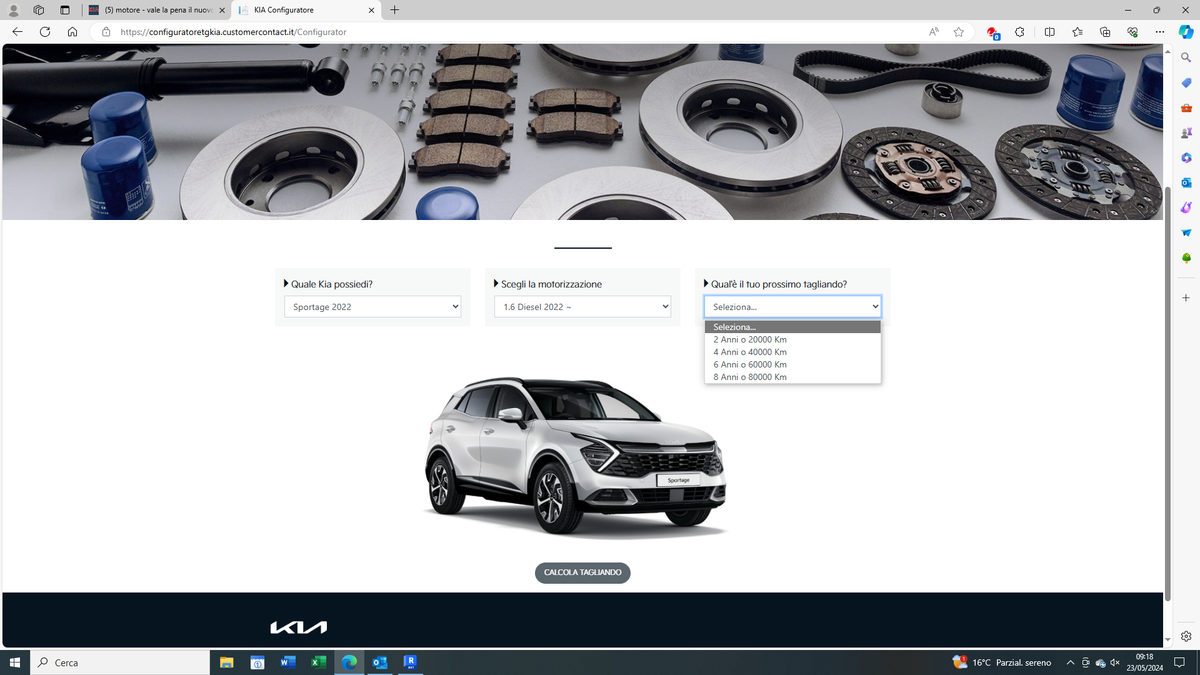The image size is (1200, 675).
Task: Open the Edge profile icon
Action: click(x=14, y=10)
